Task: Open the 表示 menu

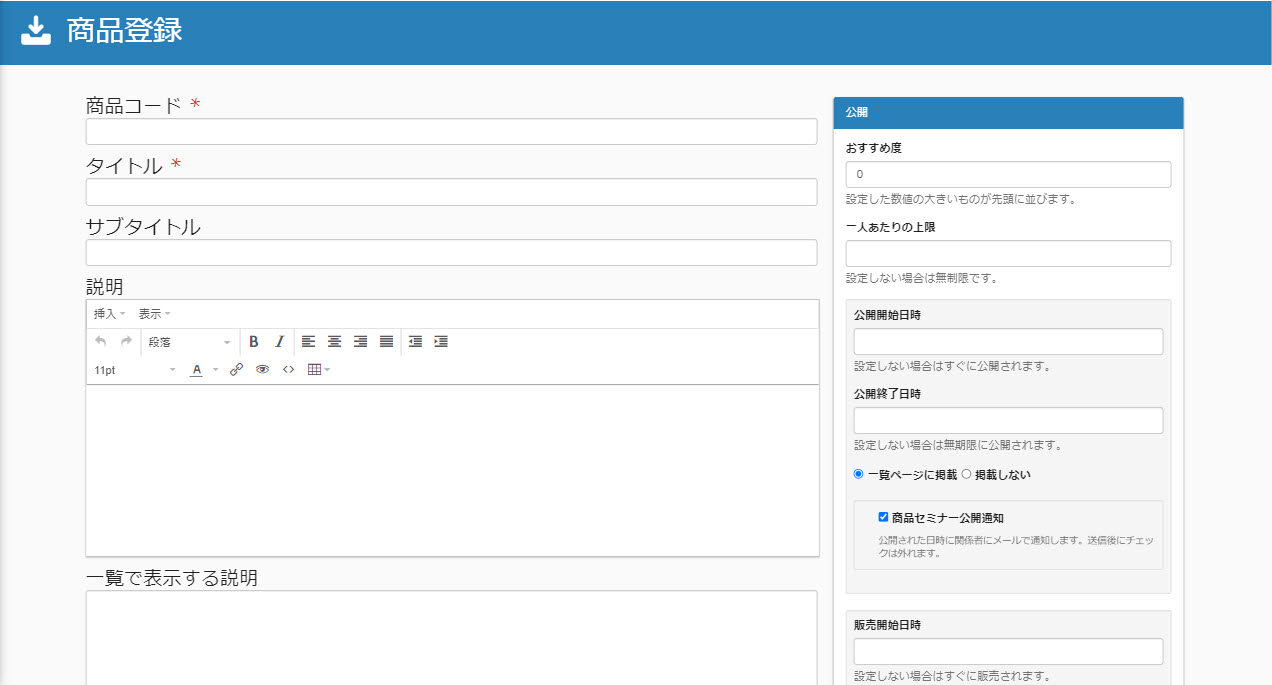Action: [x=154, y=314]
